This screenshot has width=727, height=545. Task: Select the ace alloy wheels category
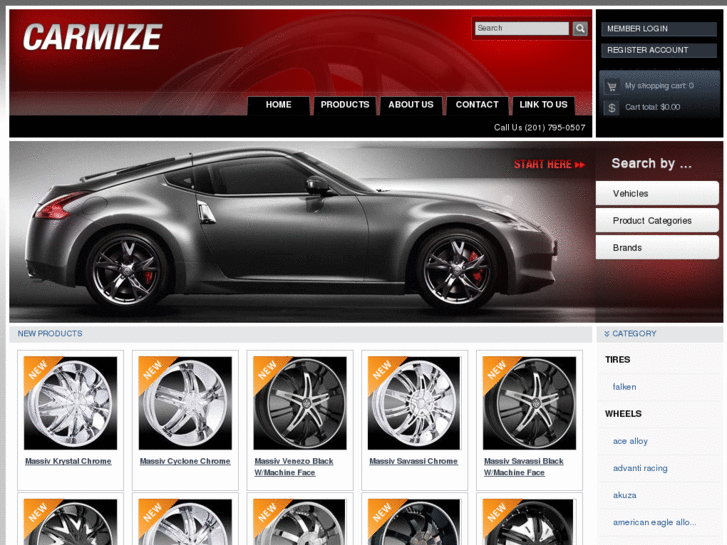pyautogui.click(x=630, y=441)
